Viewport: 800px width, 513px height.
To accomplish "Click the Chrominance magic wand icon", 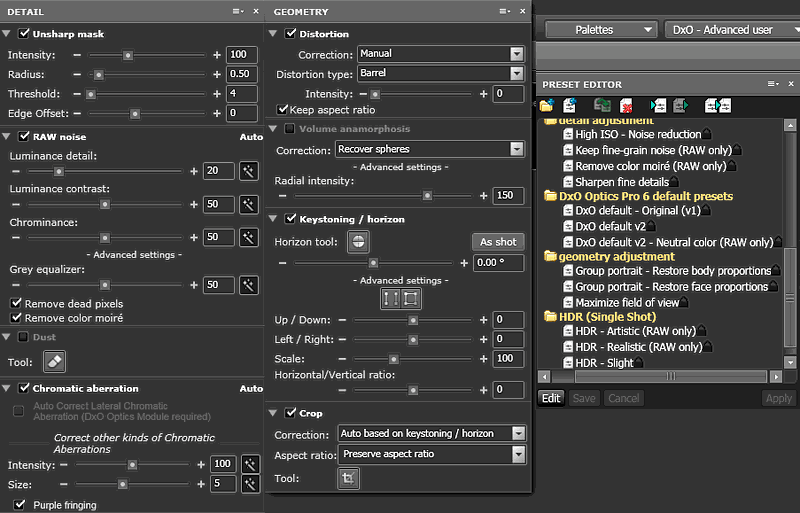I will pos(249,237).
